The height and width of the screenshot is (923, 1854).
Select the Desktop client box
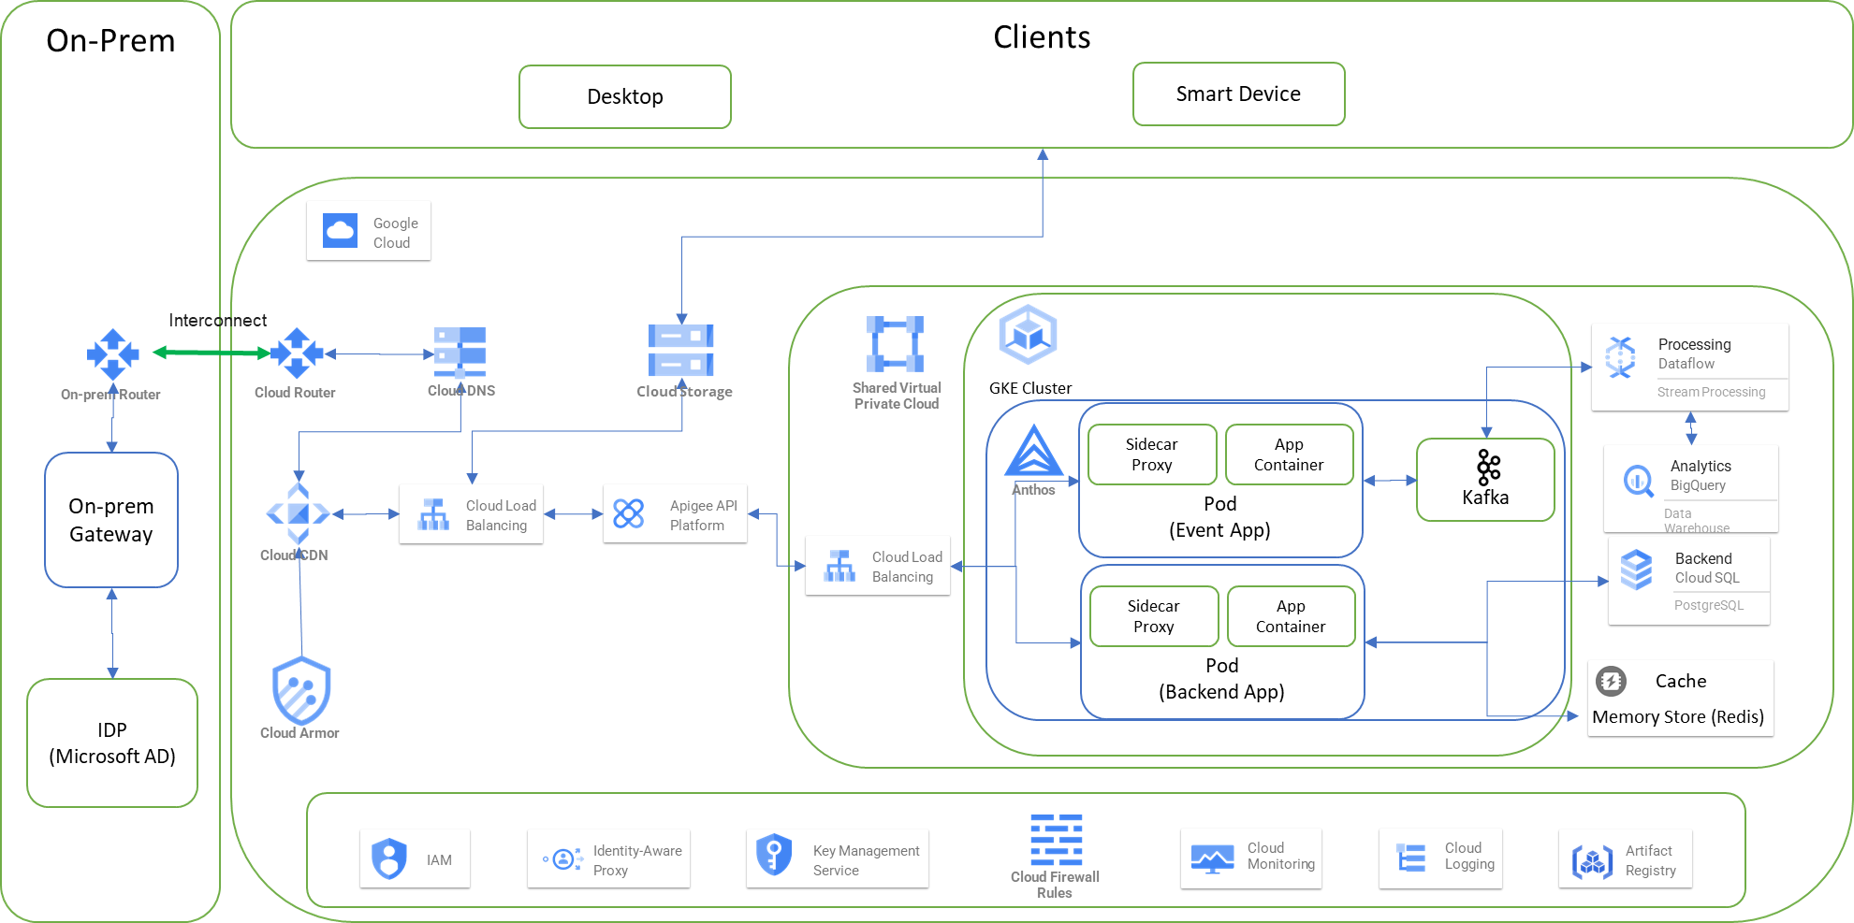[625, 97]
